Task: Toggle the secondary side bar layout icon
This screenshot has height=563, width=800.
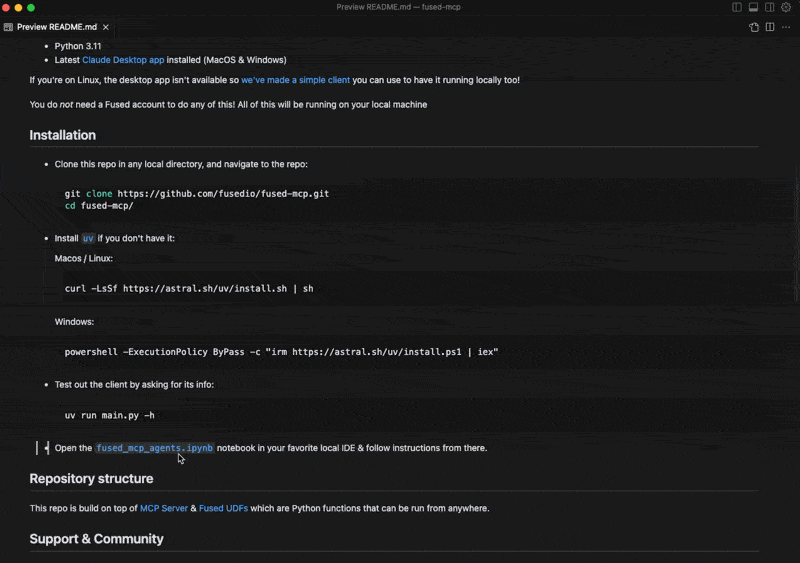Action: [x=769, y=7]
